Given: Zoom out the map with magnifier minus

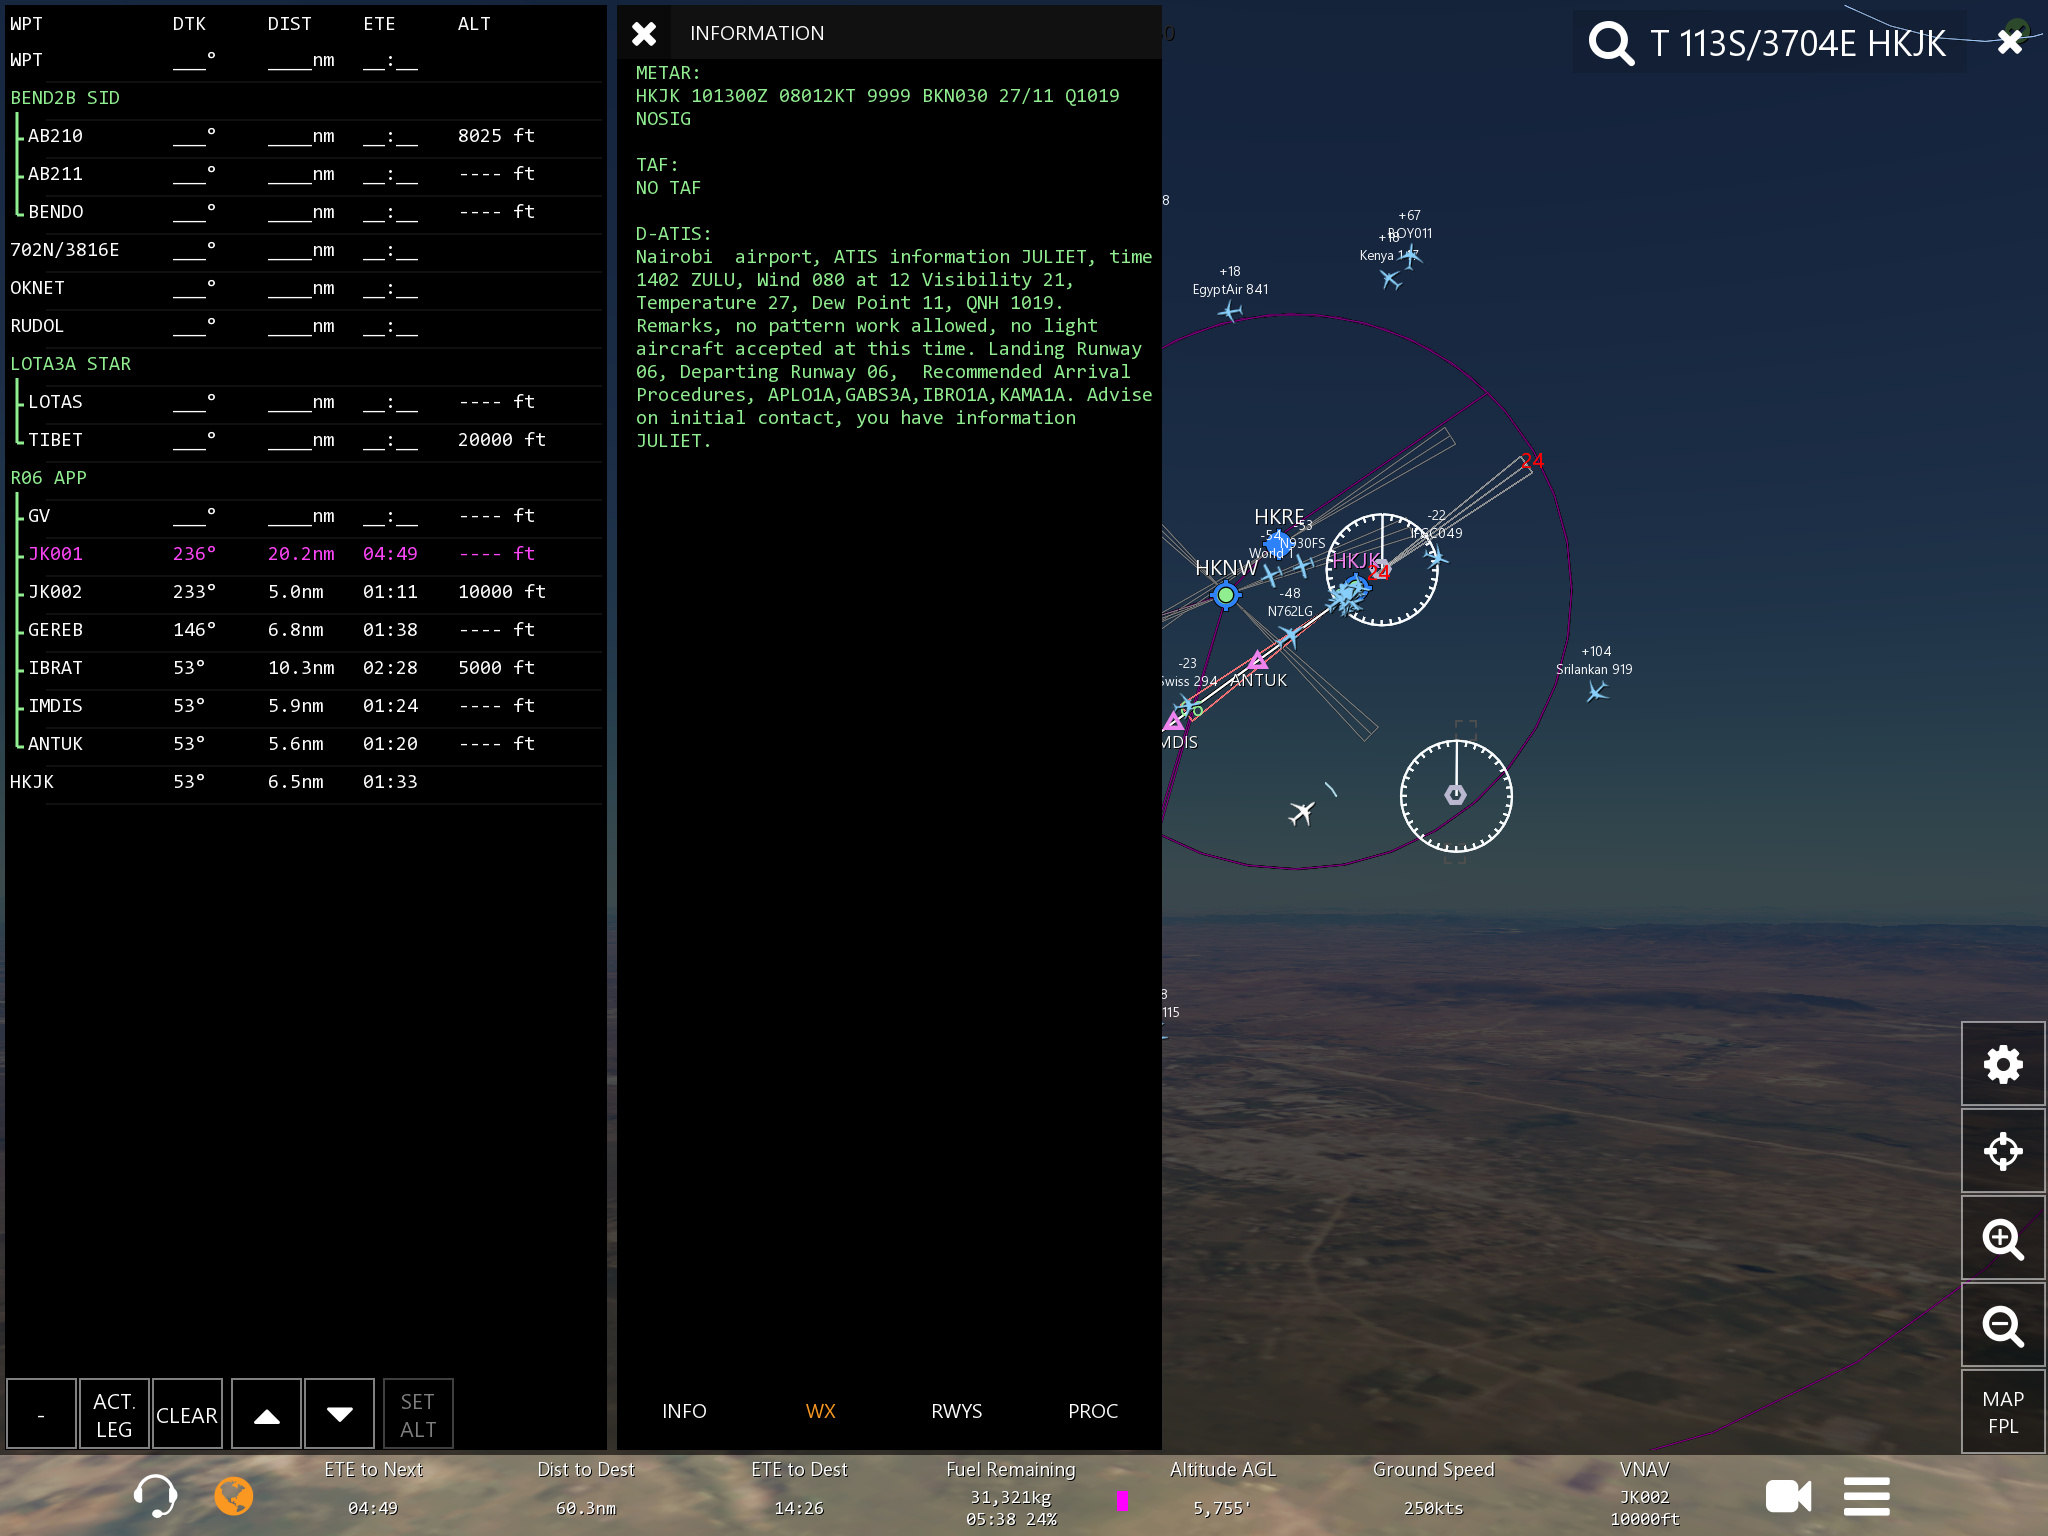Looking at the screenshot, I should click(2002, 1326).
